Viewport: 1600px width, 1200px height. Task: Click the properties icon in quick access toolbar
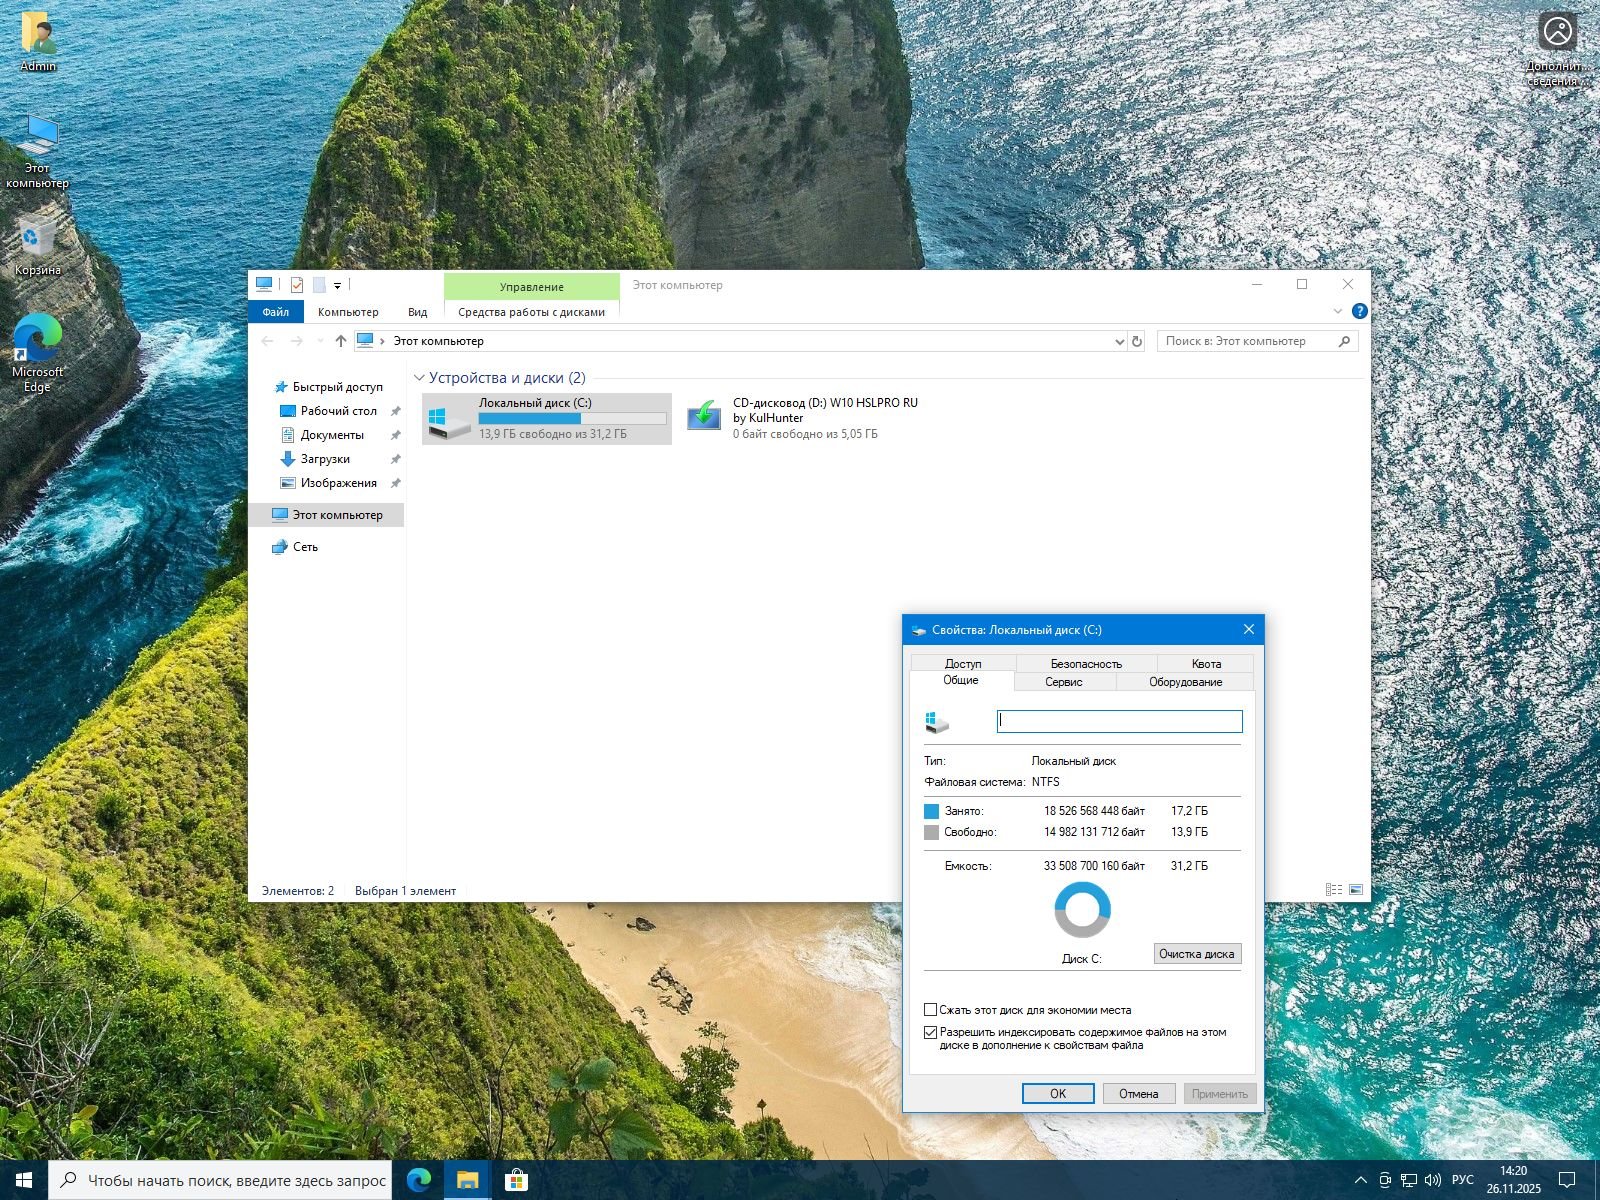(x=297, y=285)
